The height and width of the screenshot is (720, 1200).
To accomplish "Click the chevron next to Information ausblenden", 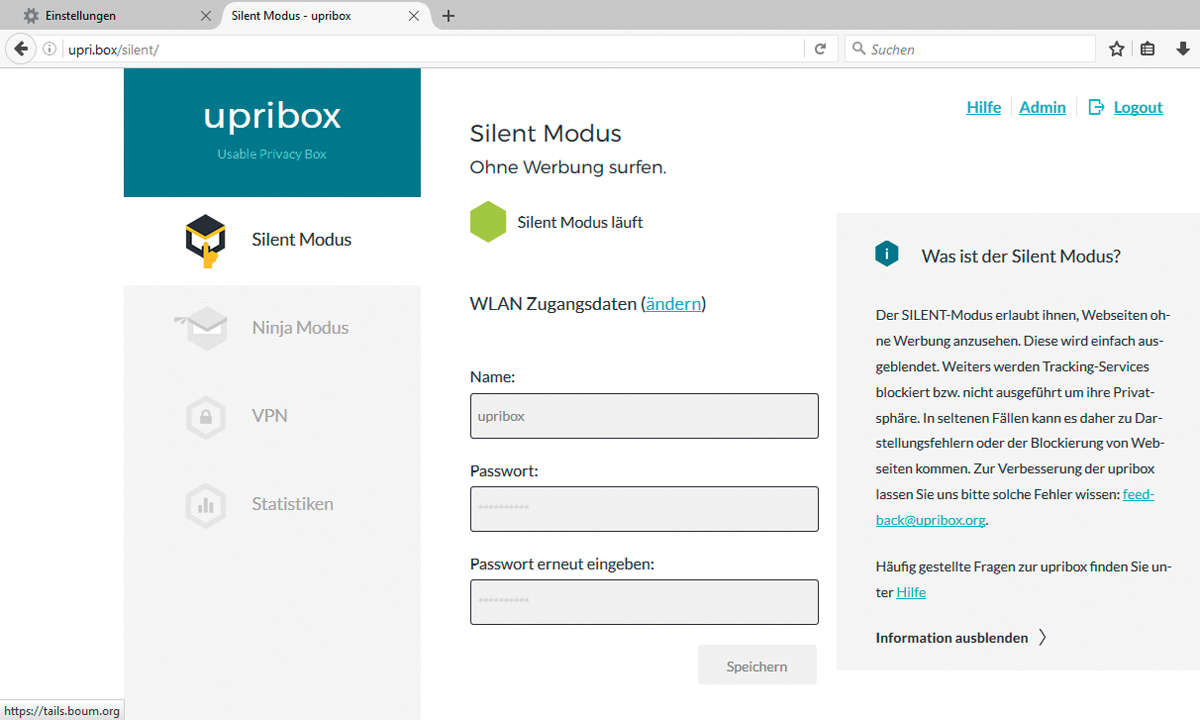I will pos(1042,637).
